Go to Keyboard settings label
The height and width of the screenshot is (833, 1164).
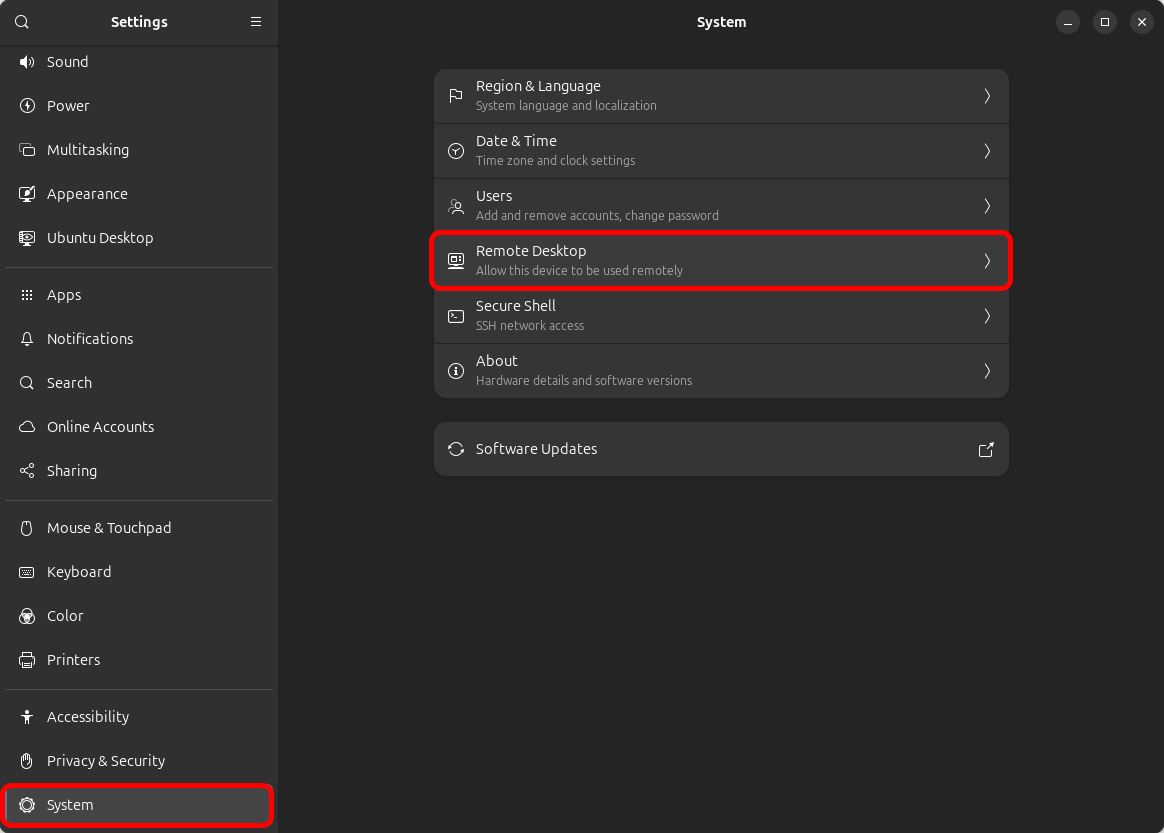pyautogui.click(x=79, y=572)
